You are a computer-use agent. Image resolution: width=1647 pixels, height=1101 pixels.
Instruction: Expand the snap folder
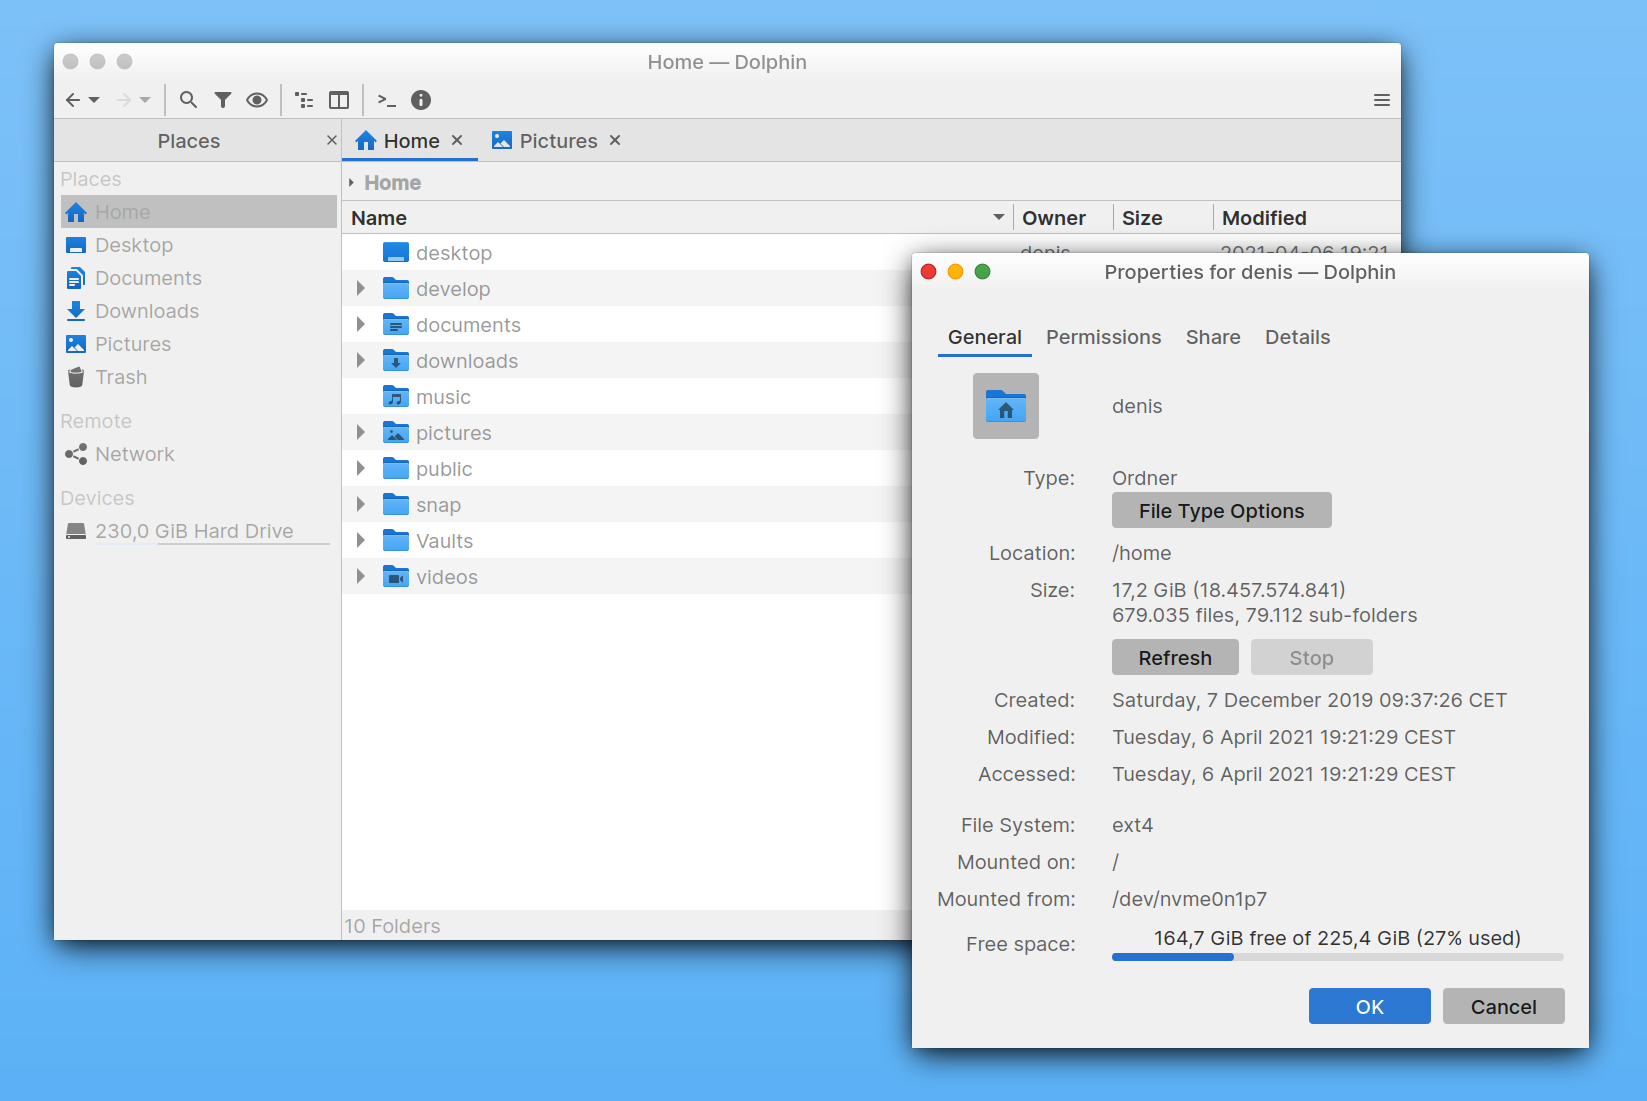[361, 505]
